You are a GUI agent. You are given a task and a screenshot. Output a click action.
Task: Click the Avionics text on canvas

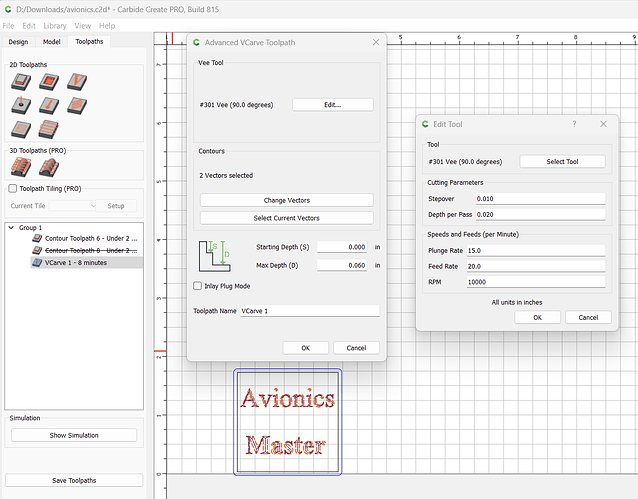[287, 398]
